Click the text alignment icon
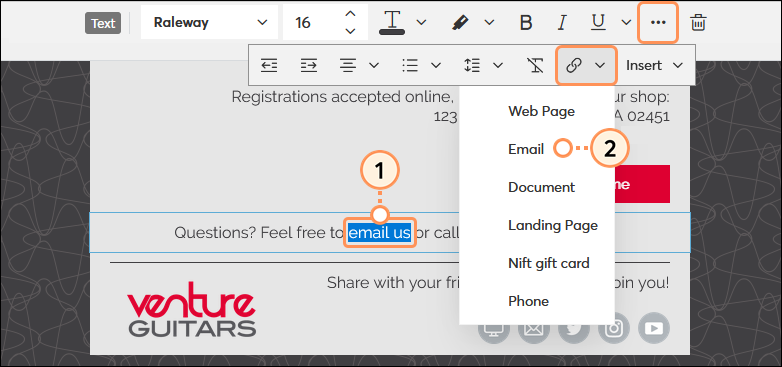 348,65
